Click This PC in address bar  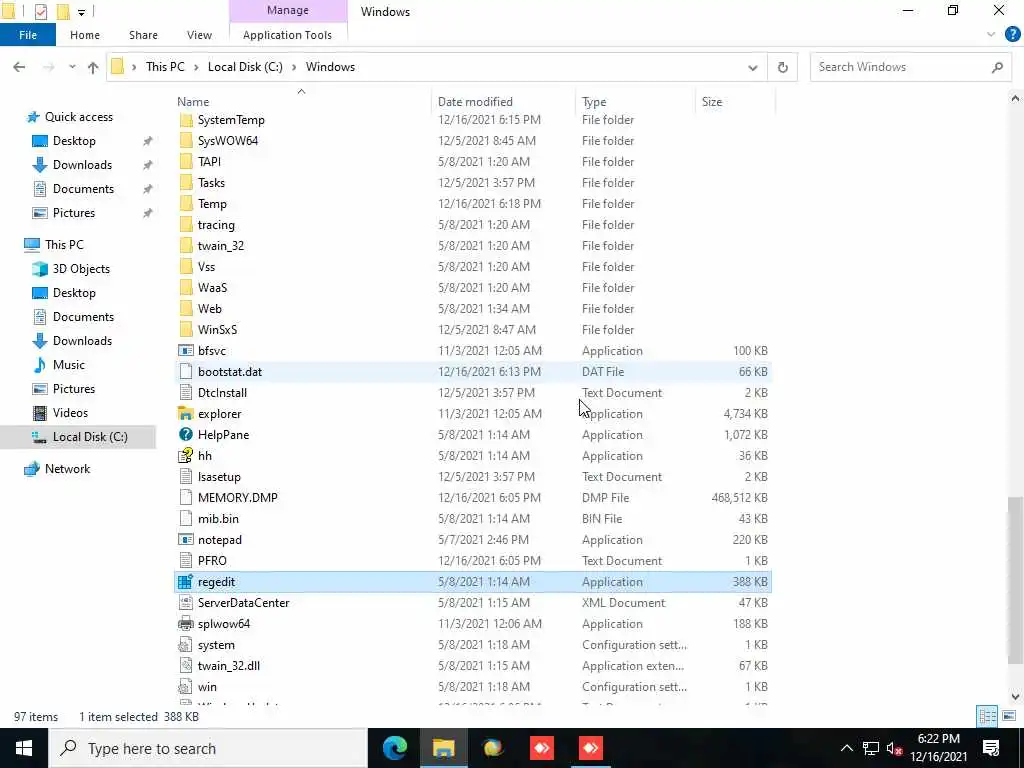click(x=165, y=67)
